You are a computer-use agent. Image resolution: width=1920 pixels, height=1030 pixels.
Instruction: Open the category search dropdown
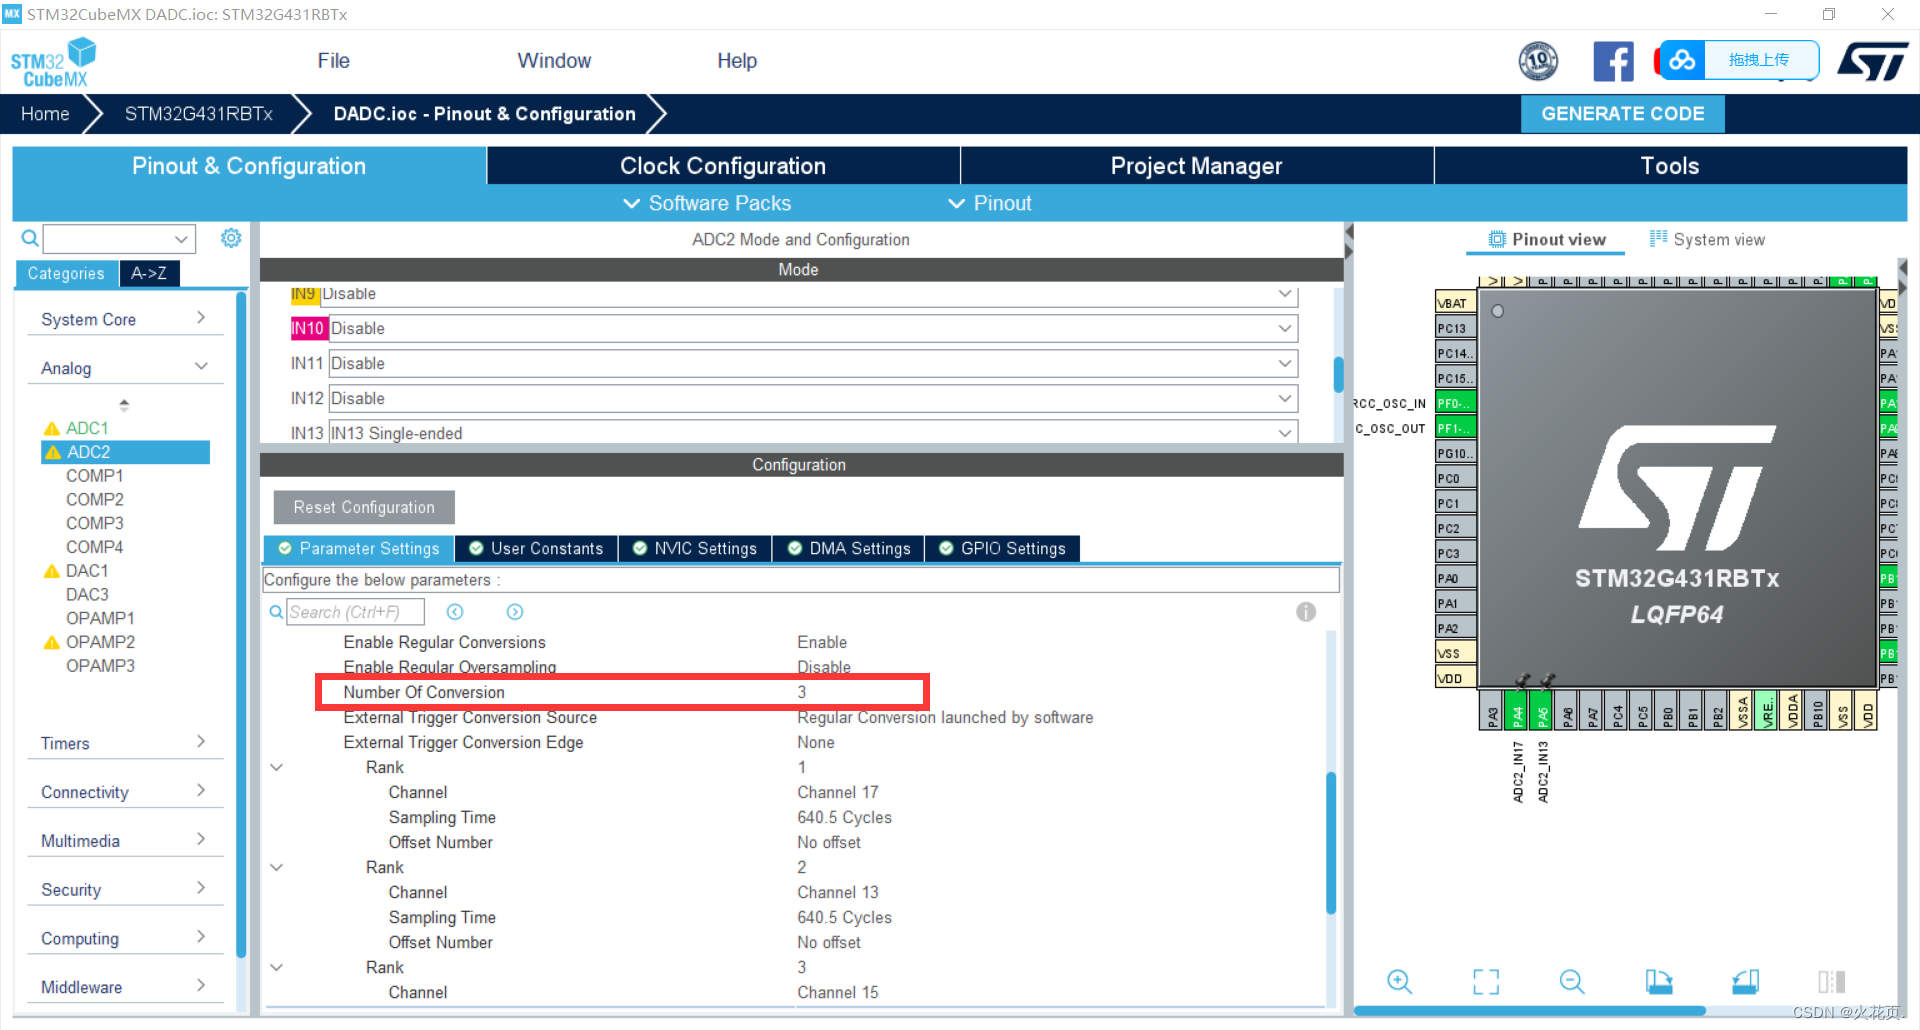(x=181, y=239)
